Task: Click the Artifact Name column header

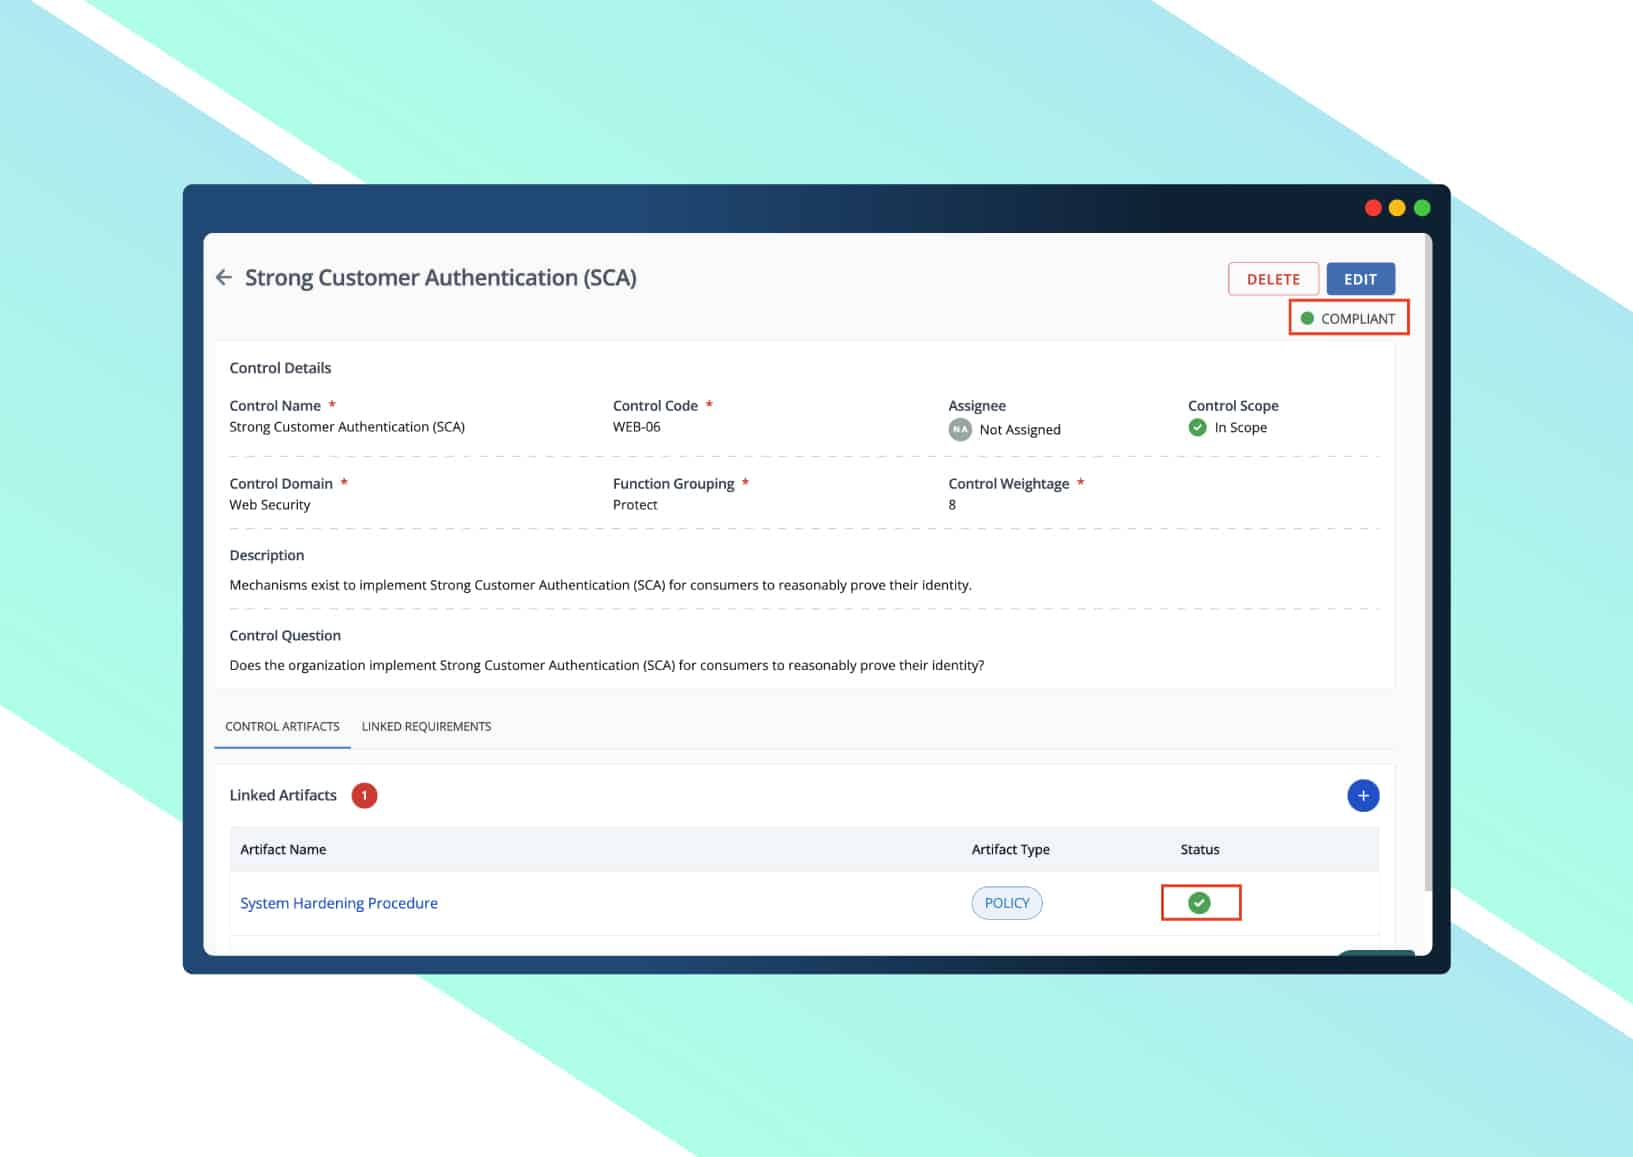Action: (283, 850)
